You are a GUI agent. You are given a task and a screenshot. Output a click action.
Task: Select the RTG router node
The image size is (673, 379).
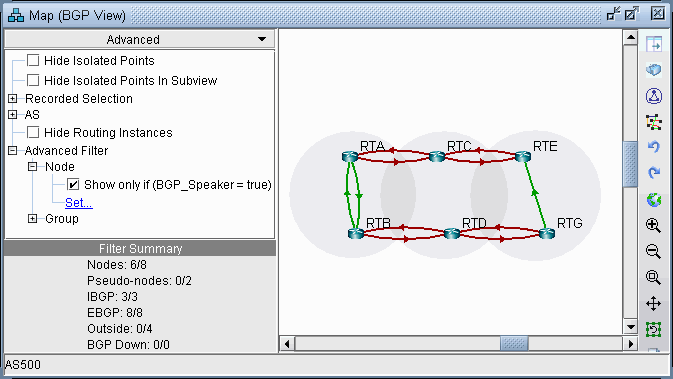546,233
